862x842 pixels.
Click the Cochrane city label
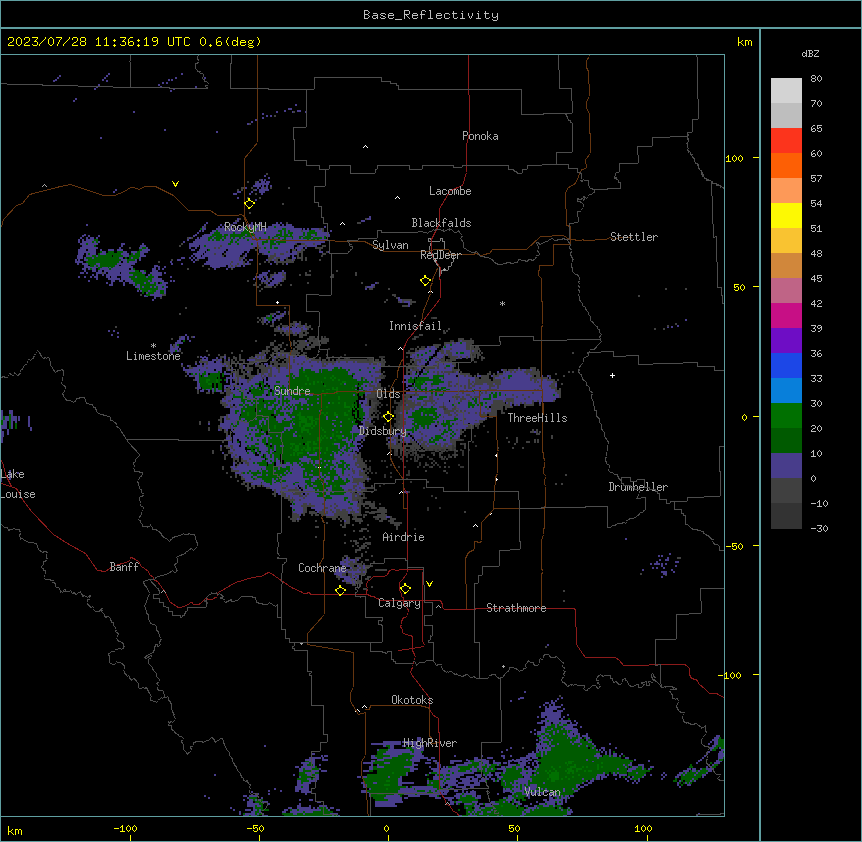point(322,568)
